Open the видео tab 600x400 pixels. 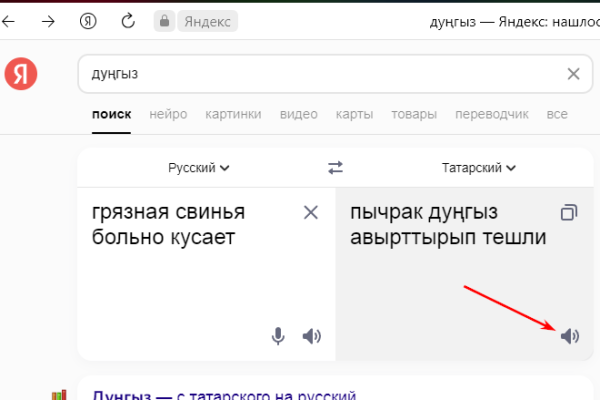(x=299, y=114)
